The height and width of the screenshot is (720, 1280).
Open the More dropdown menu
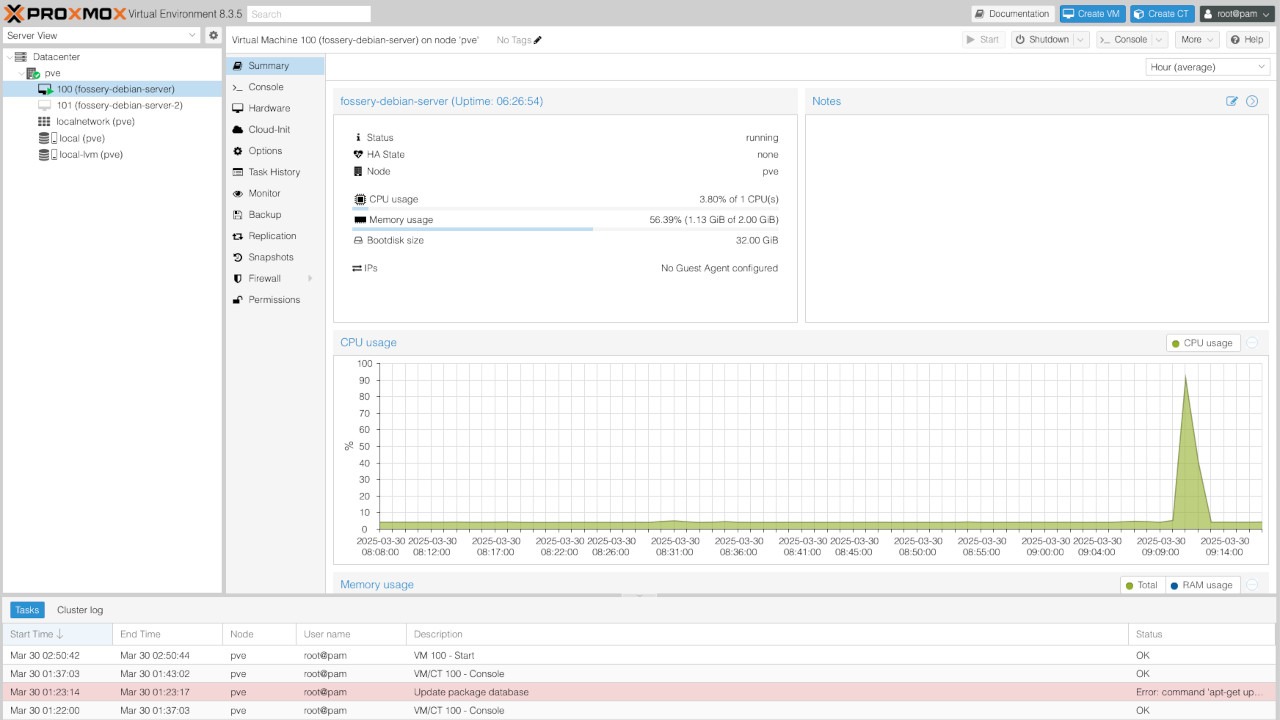tap(1196, 40)
